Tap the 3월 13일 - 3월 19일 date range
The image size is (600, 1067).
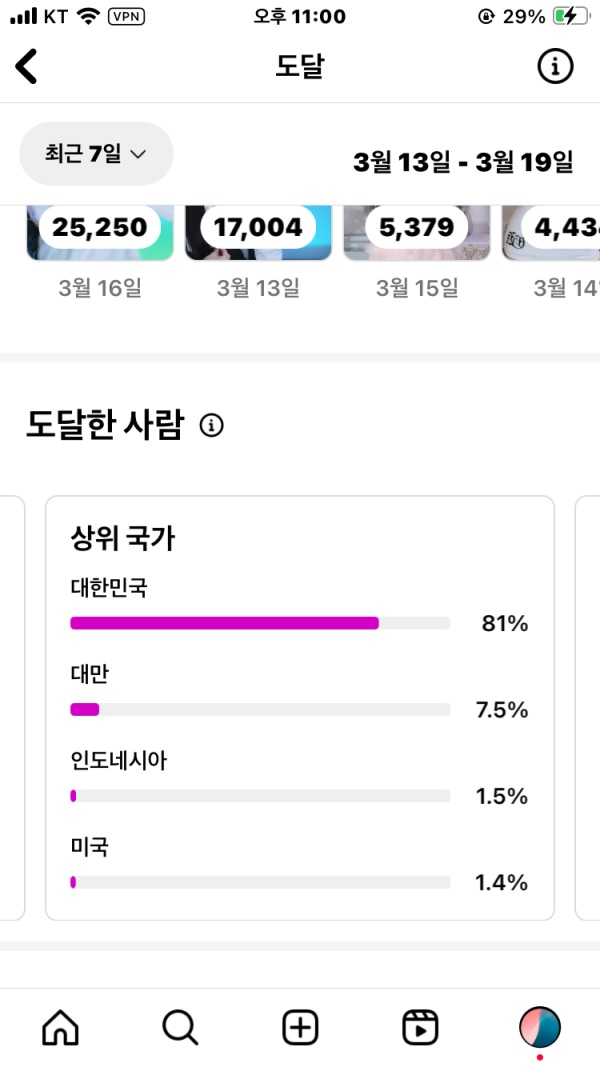coord(463,162)
